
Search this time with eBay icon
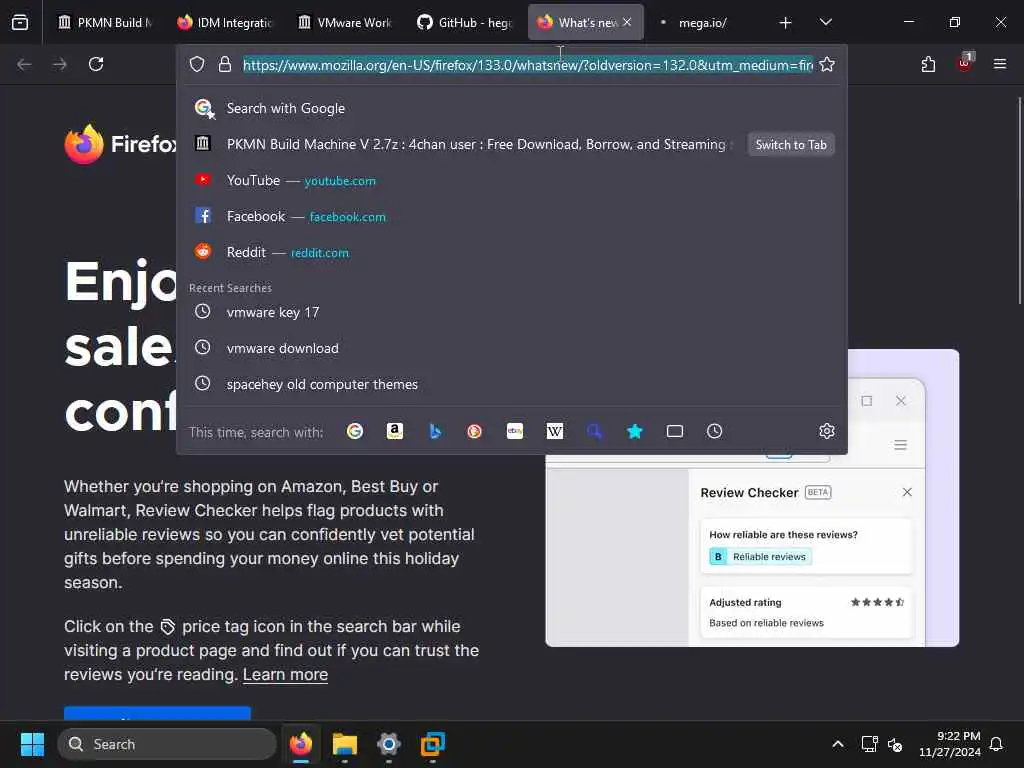tap(515, 431)
